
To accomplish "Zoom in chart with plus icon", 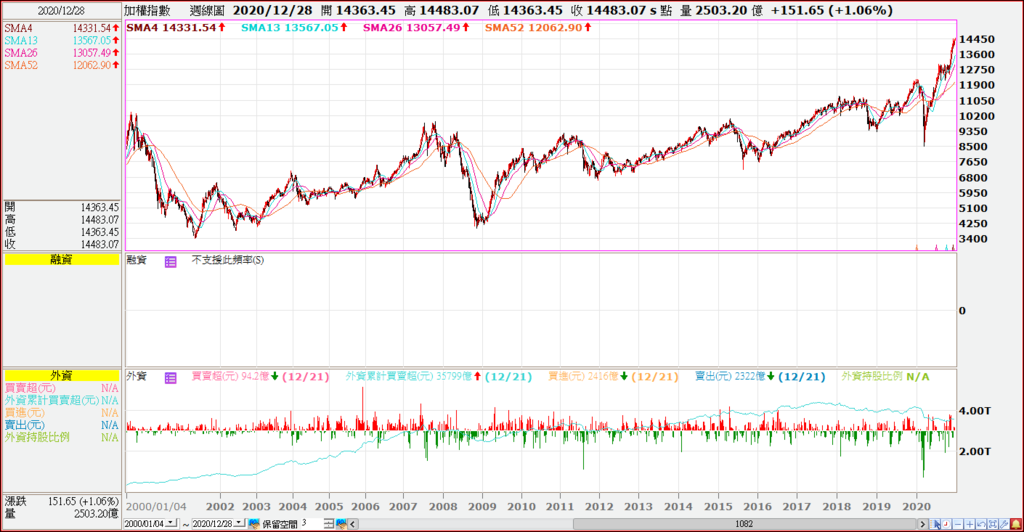I will click(x=970, y=524).
